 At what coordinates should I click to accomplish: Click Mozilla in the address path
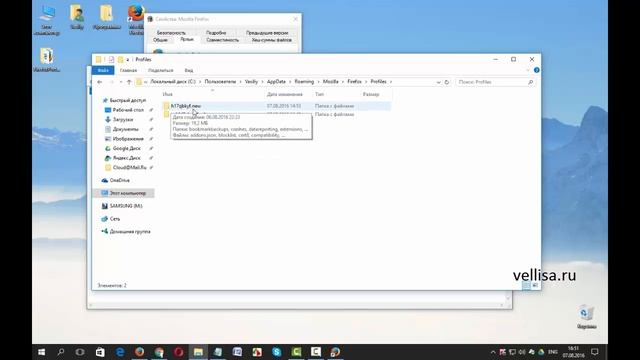[x=331, y=82]
